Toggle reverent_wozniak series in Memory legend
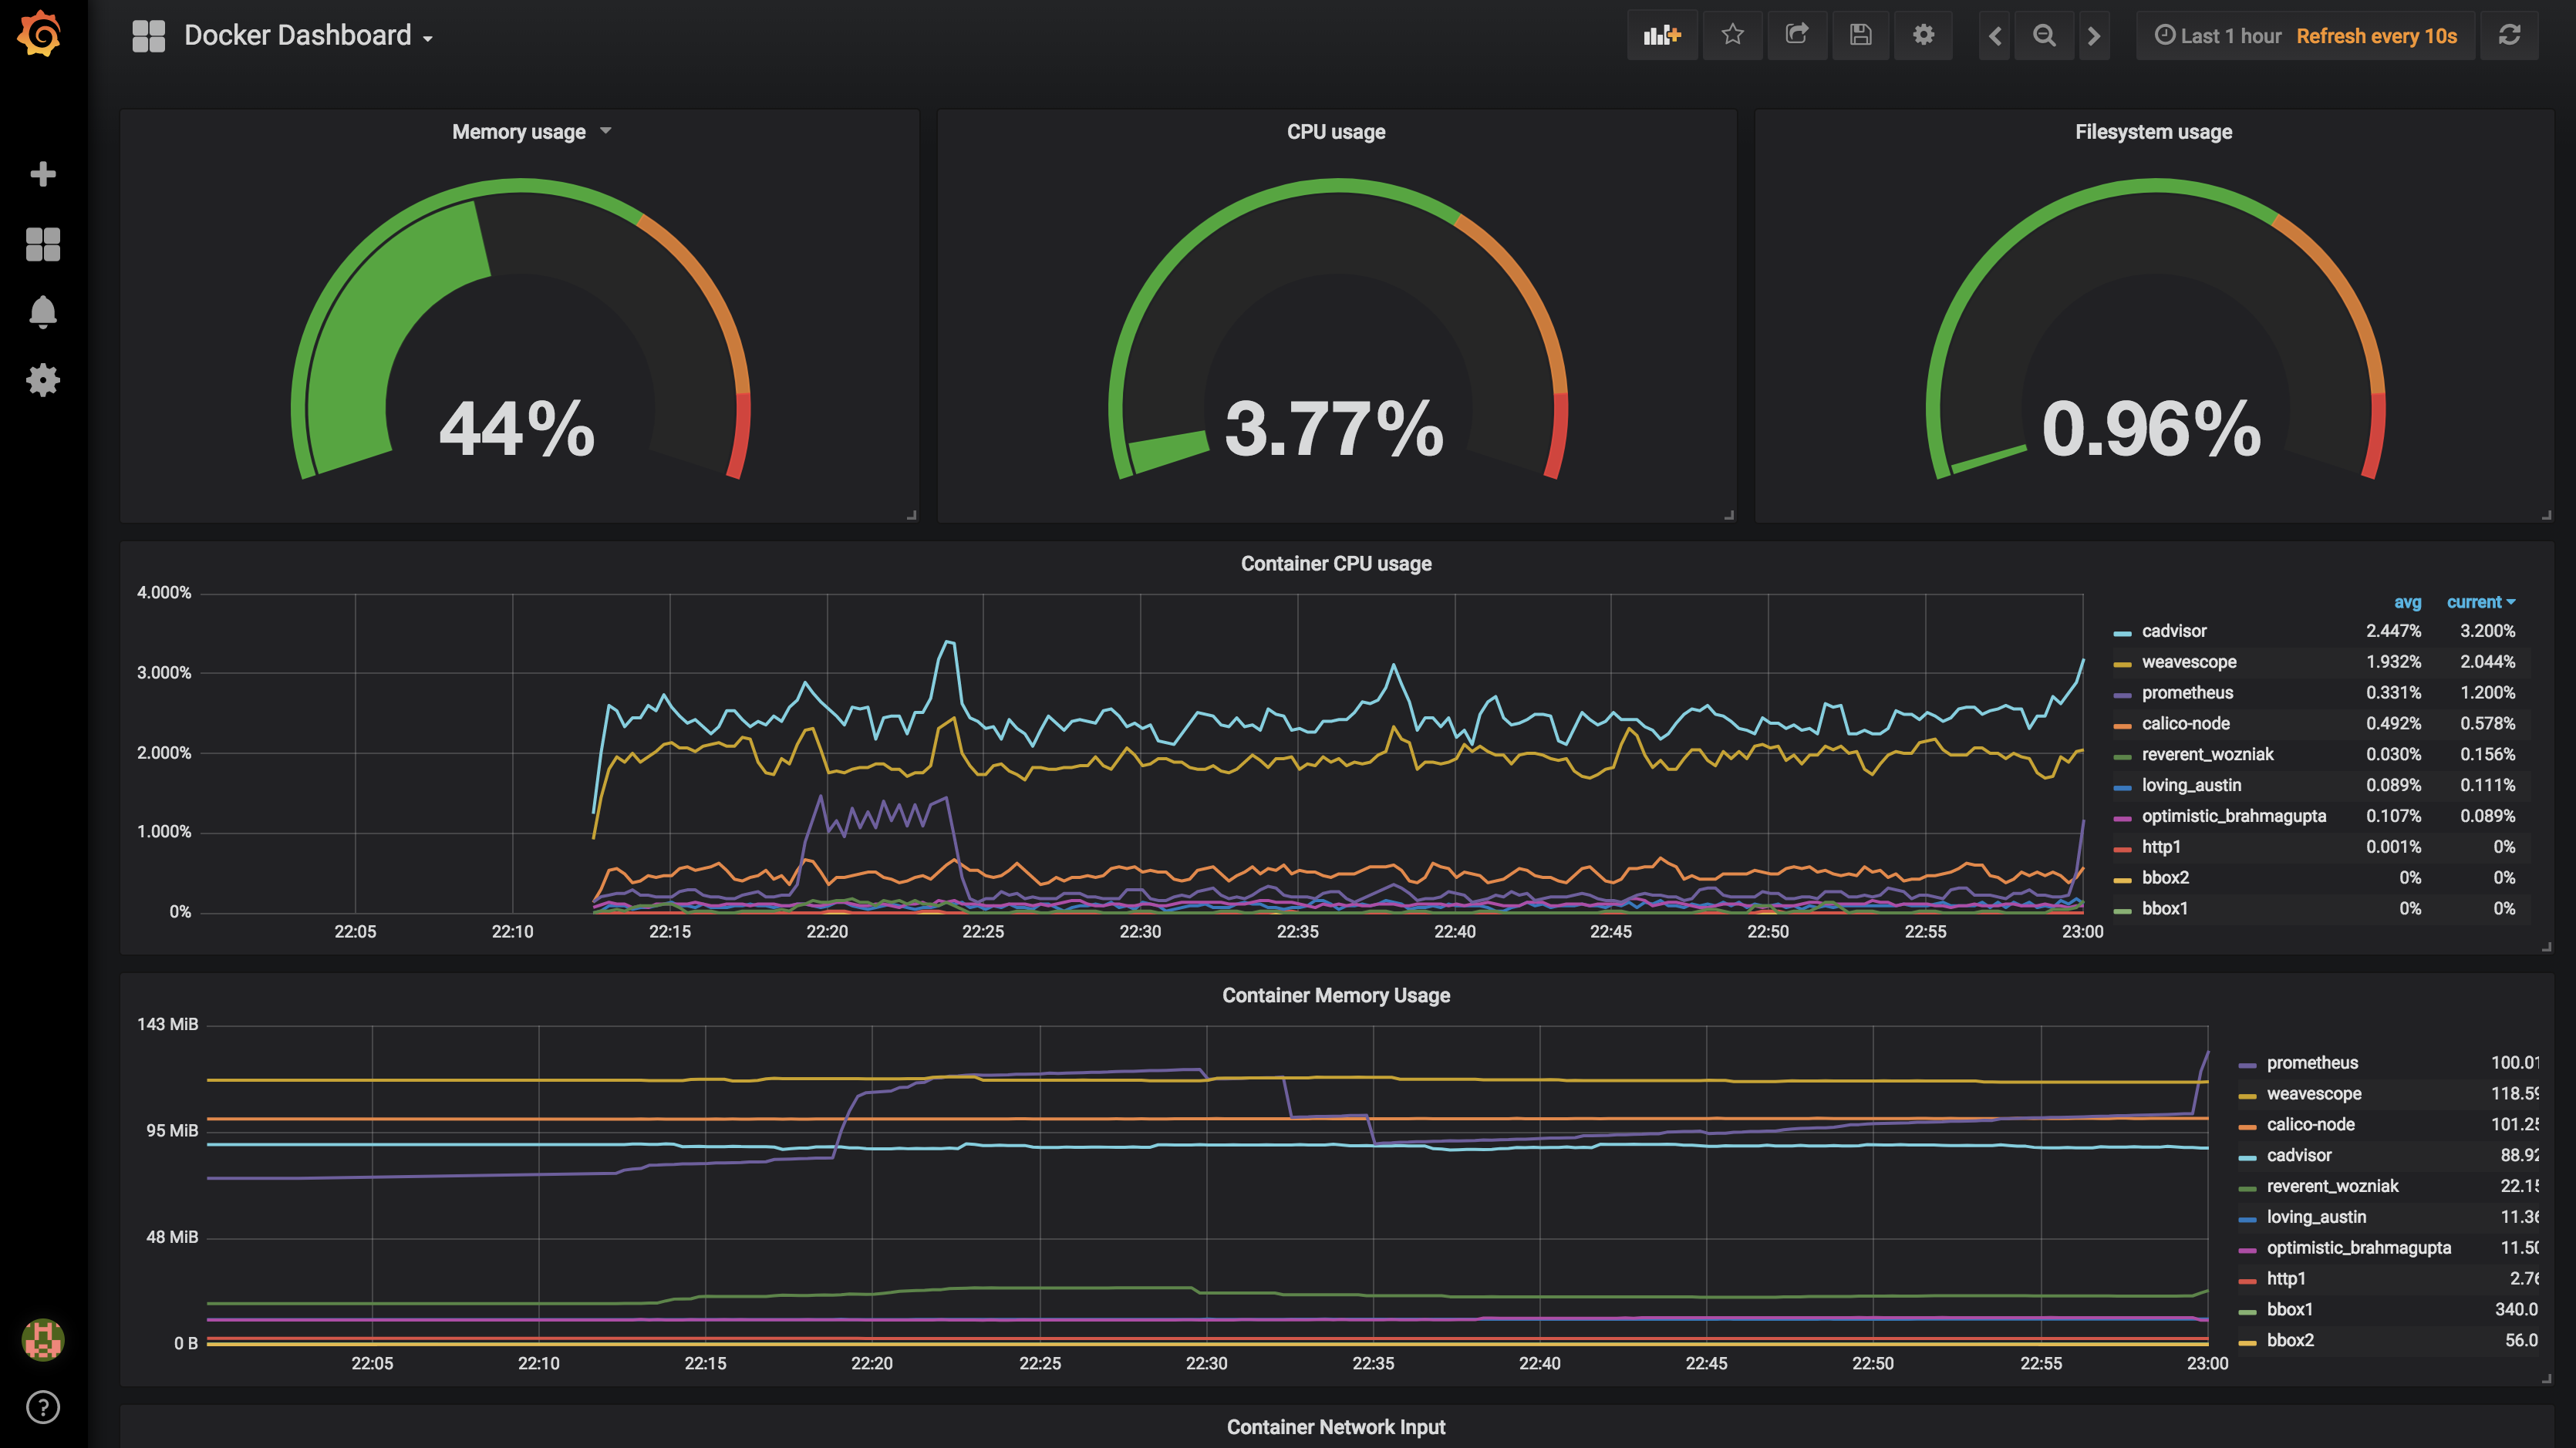 [2332, 1187]
